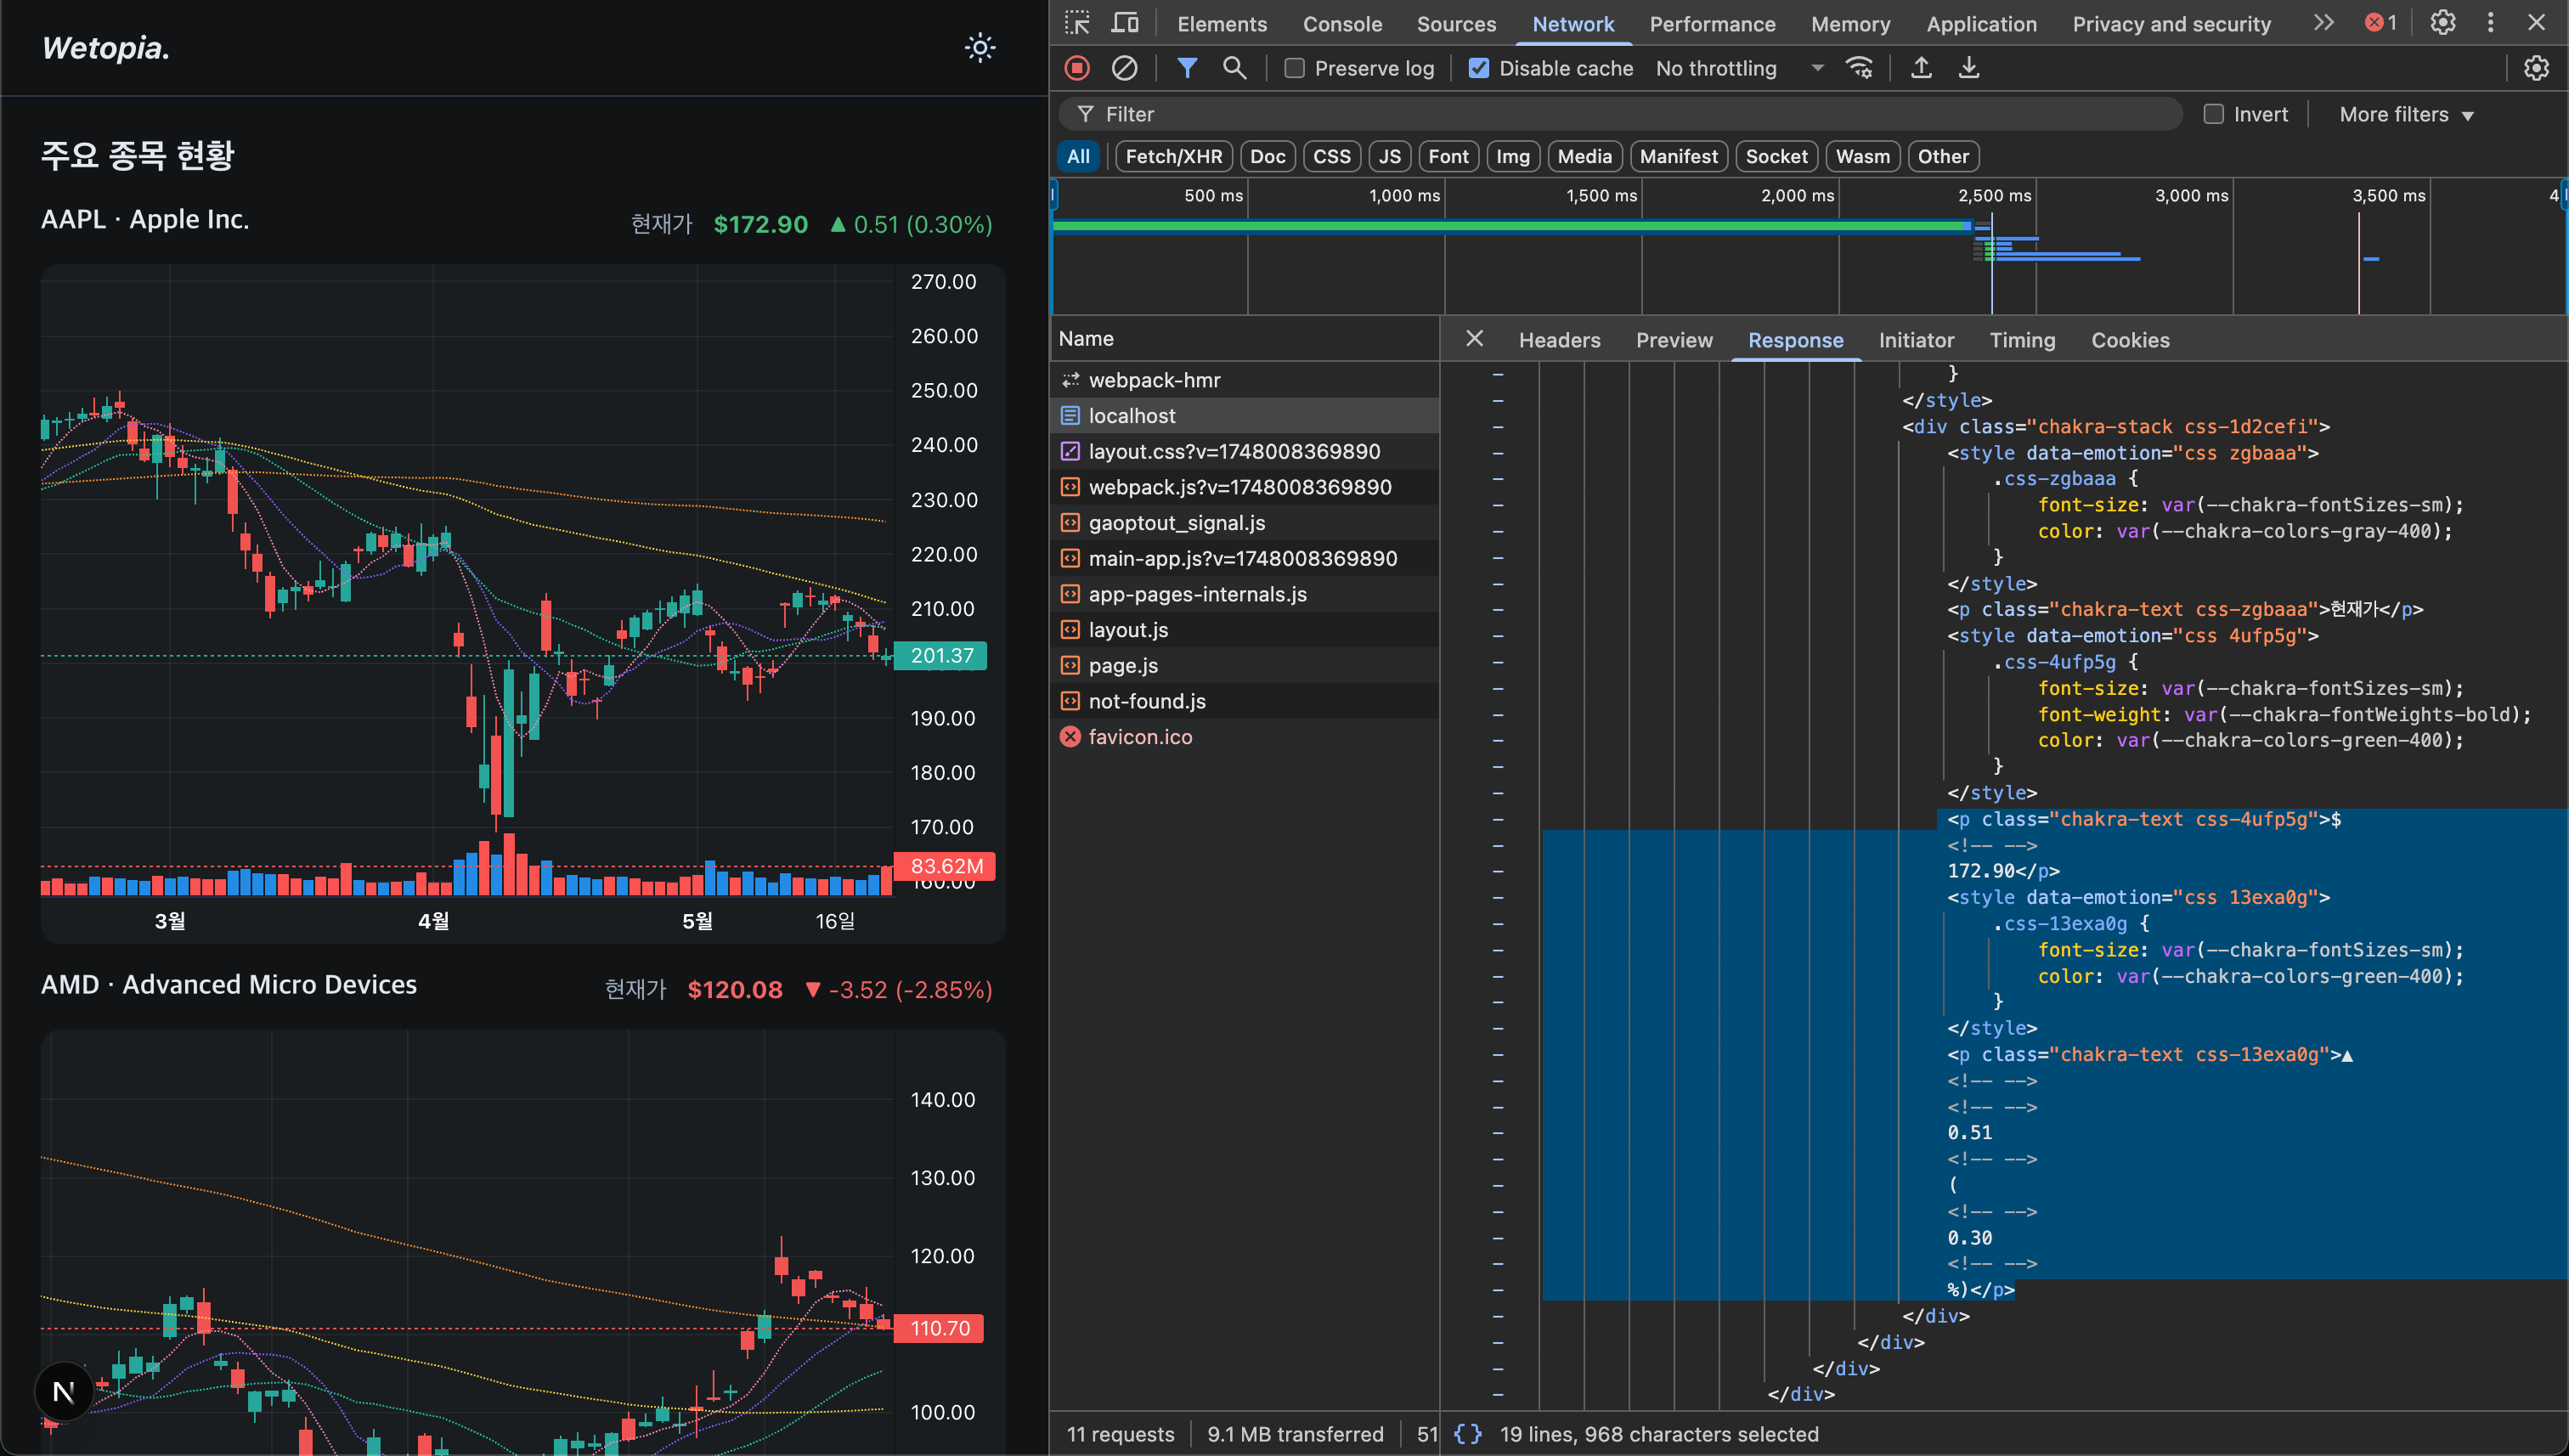Filter by Fetch/XHR requests

tap(1174, 156)
